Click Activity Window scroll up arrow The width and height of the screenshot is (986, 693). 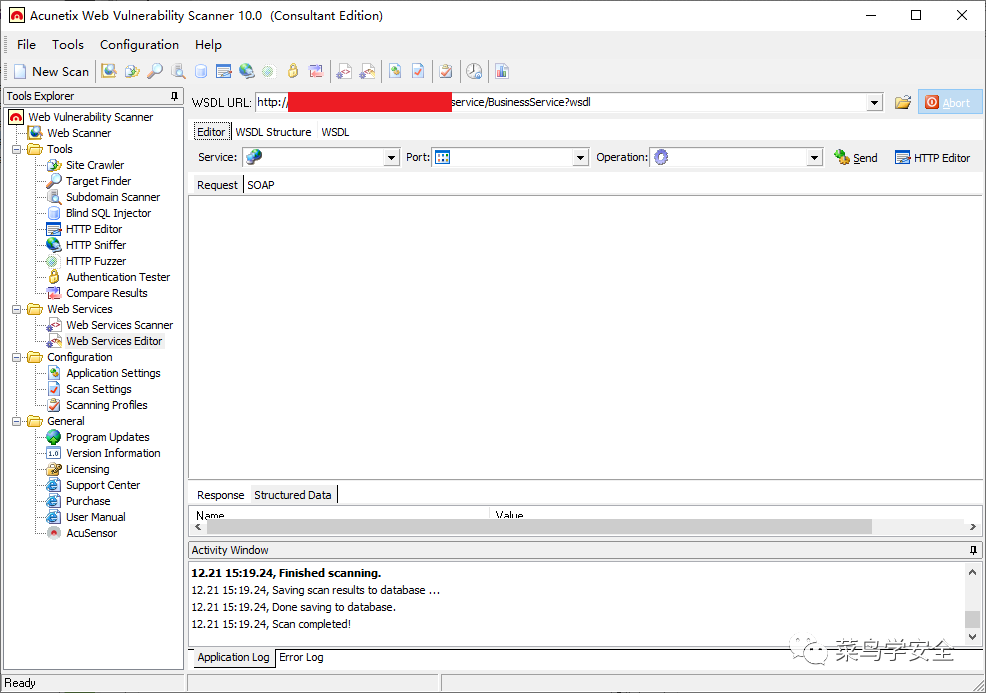point(972,572)
